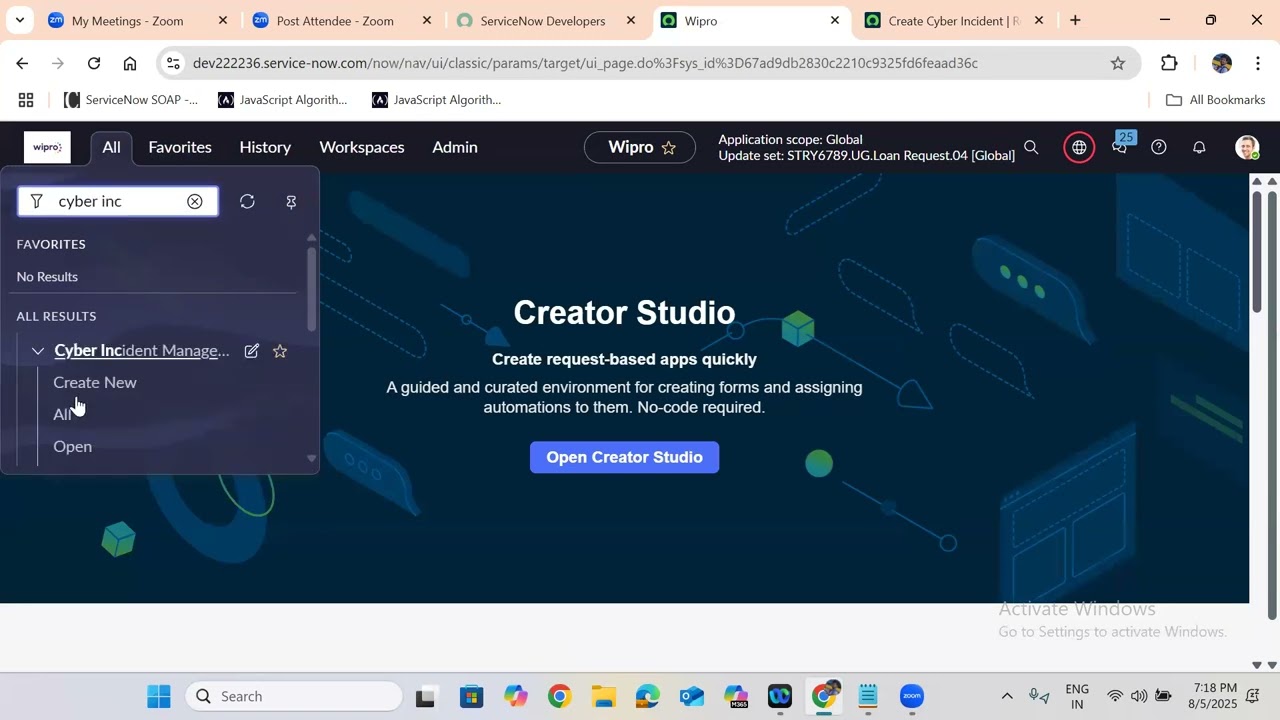Reload the current page

(x=94, y=63)
